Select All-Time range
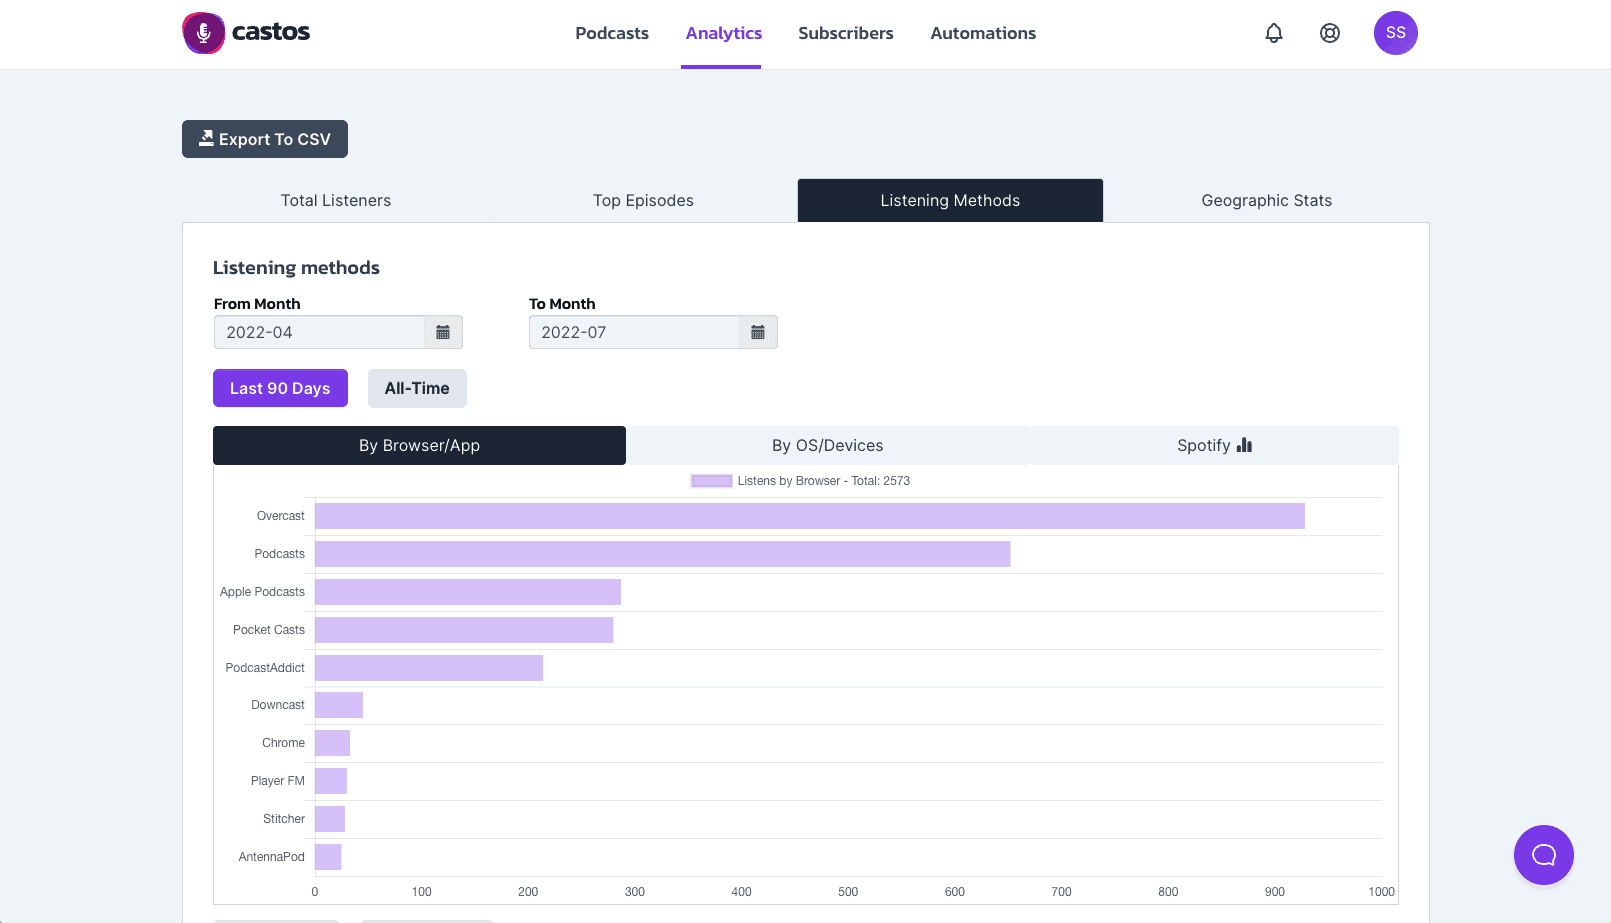 (417, 388)
